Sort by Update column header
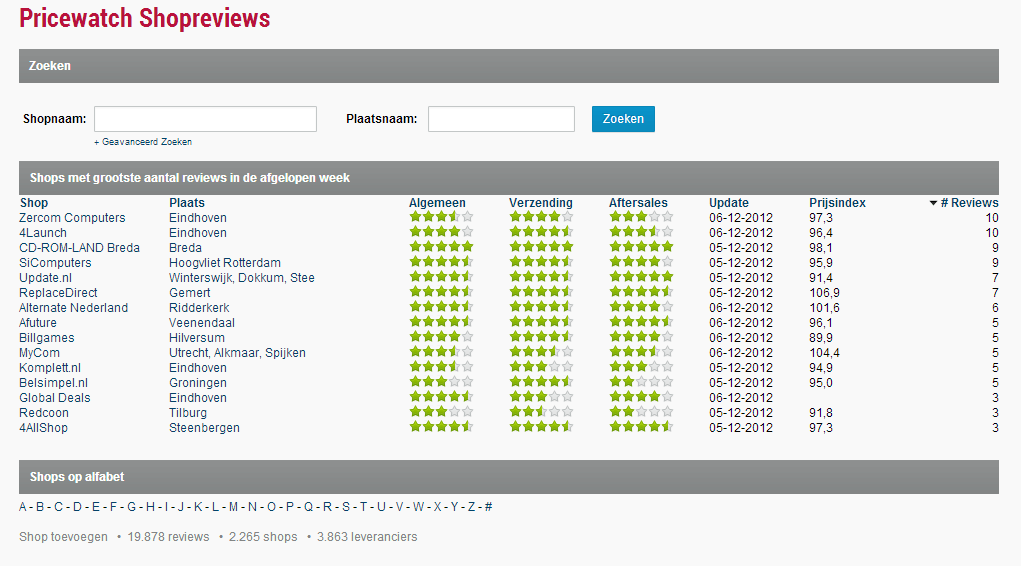 point(729,203)
